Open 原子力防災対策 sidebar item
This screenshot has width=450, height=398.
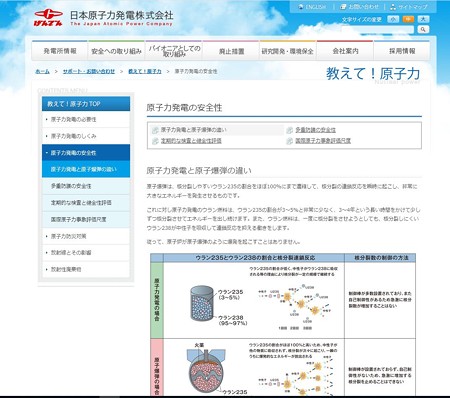[86, 236]
